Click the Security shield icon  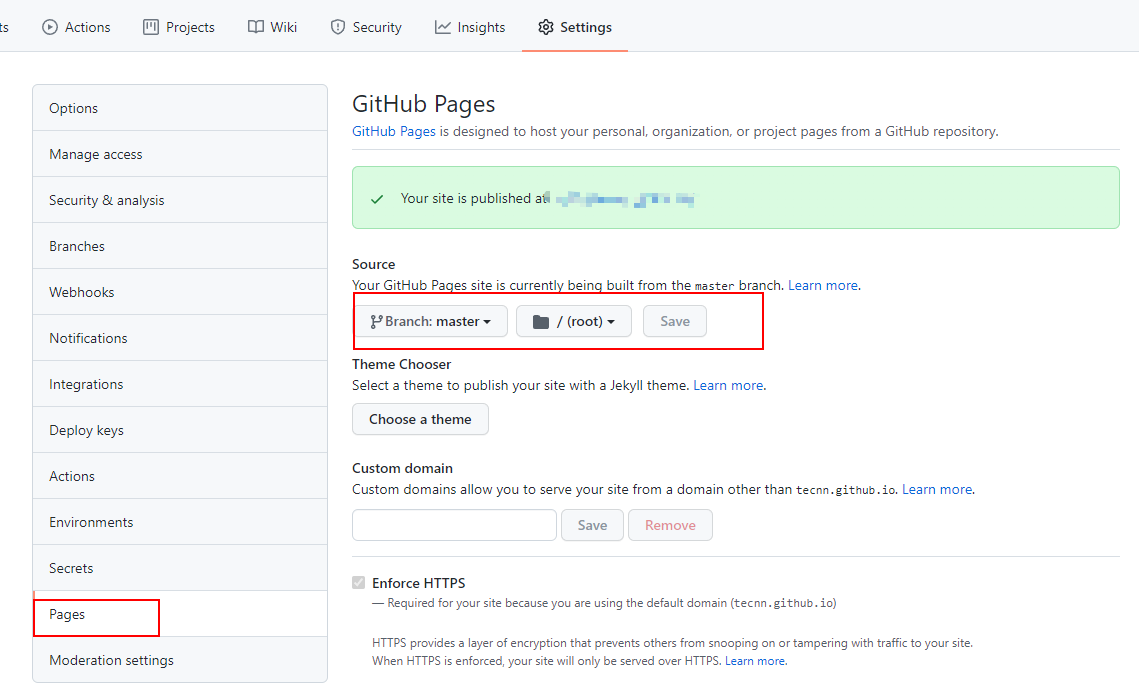click(x=338, y=27)
